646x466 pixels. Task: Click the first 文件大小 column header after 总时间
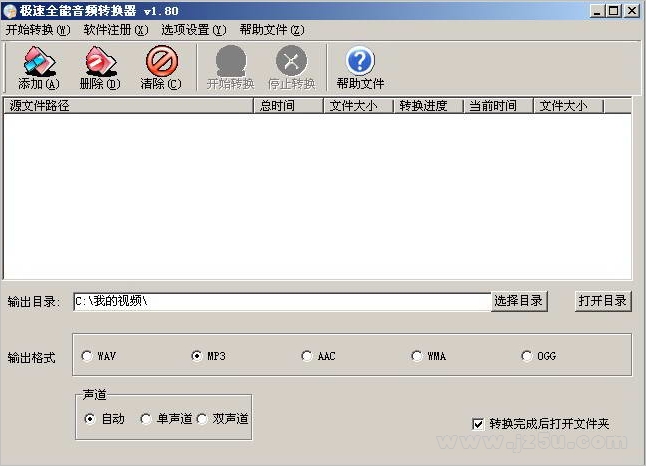tap(358, 106)
